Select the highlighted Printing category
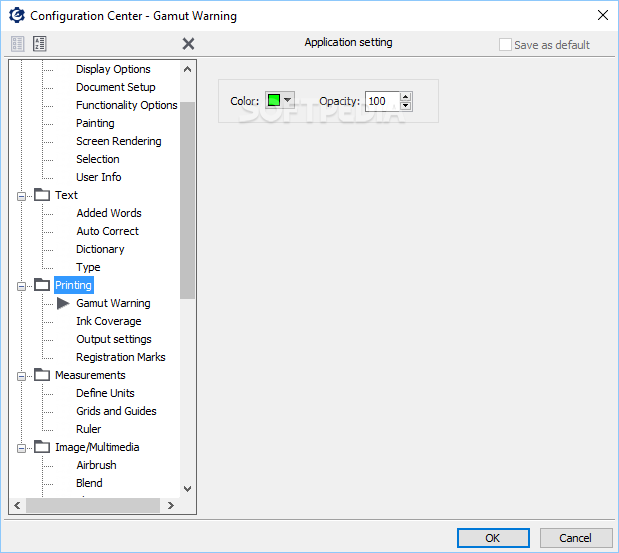 click(73, 285)
